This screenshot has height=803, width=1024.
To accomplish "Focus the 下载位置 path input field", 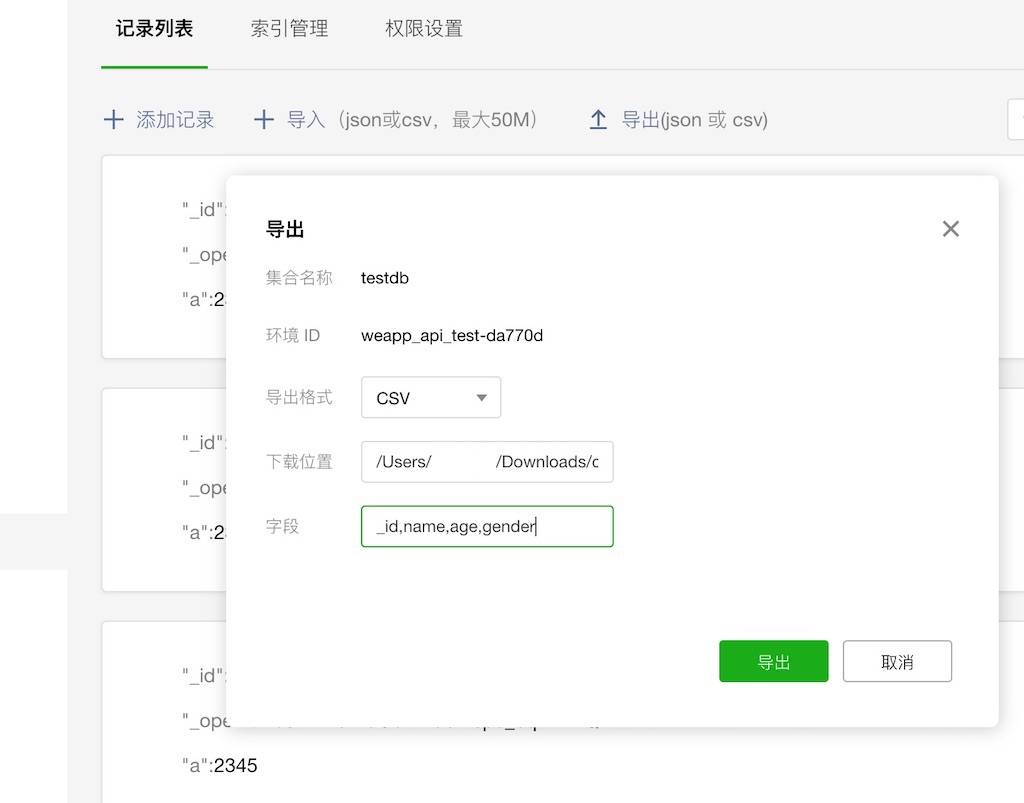I will [487, 462].
